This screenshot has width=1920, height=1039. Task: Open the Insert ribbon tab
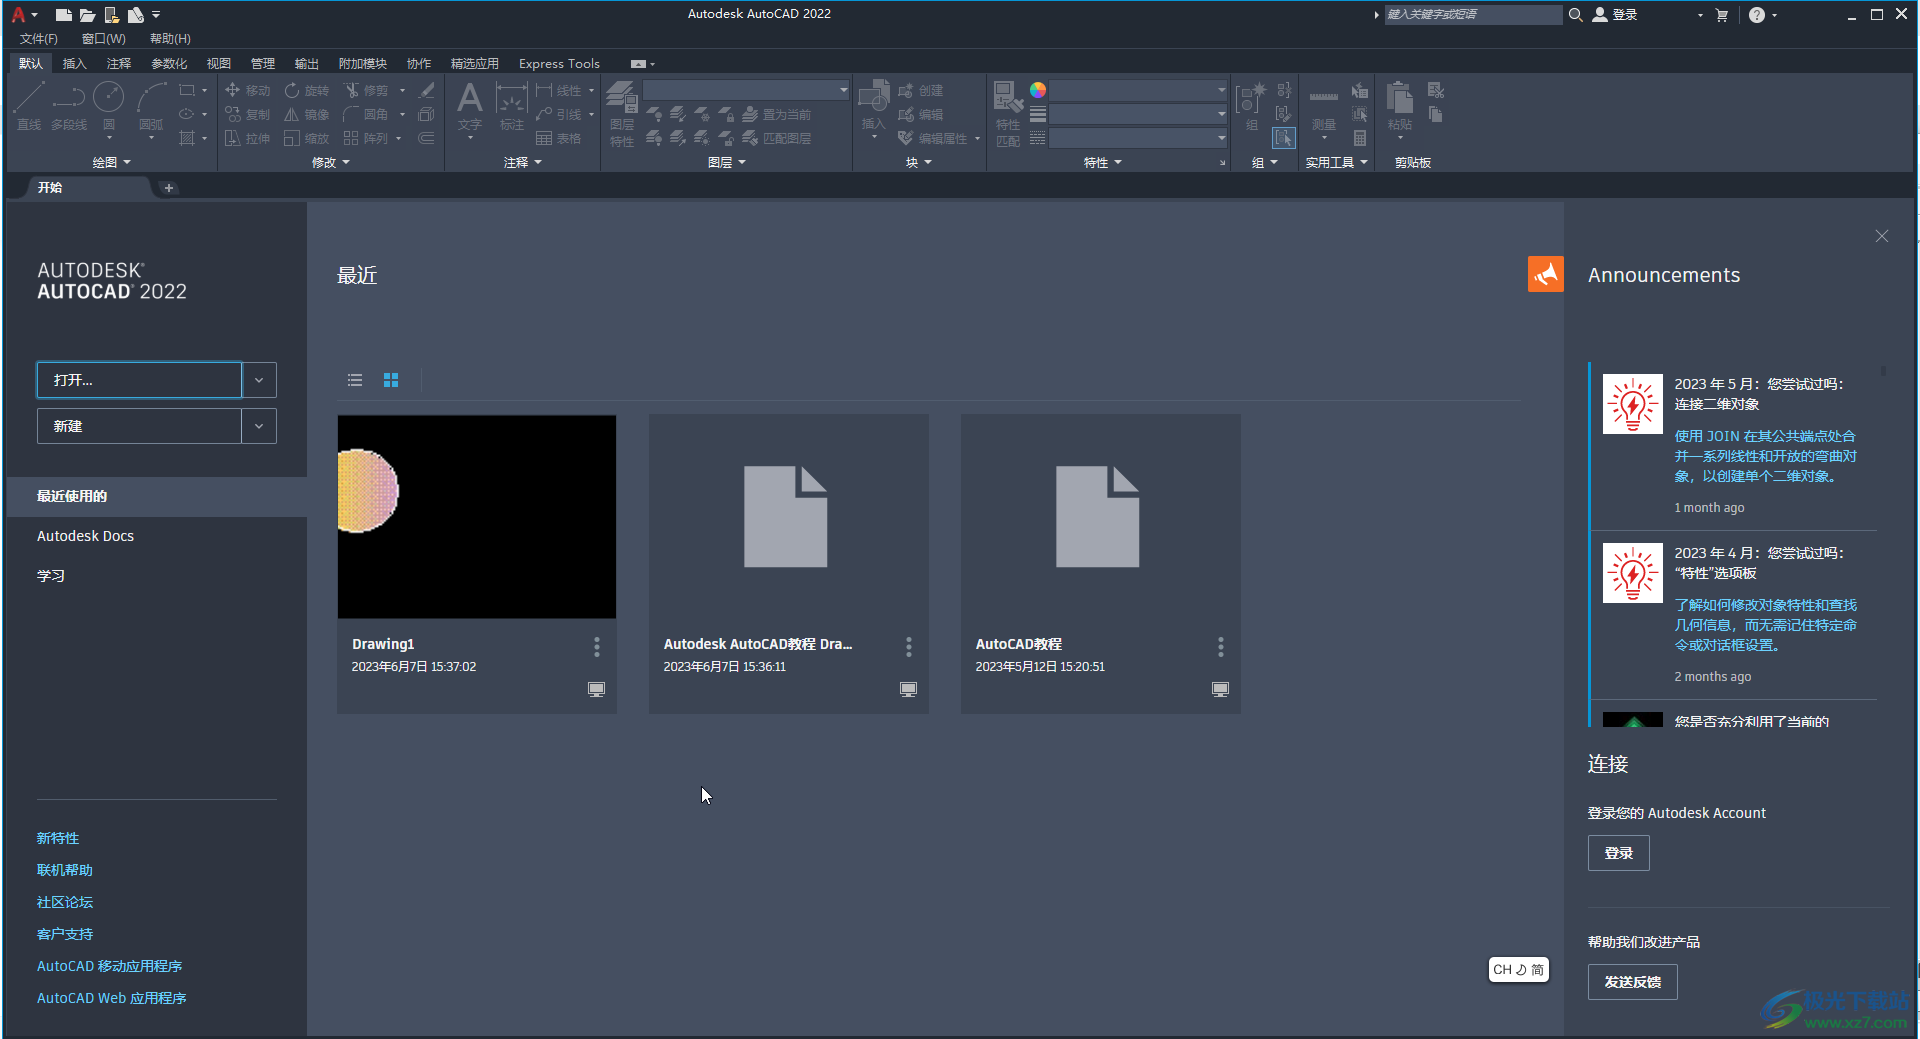pyautogui.click(x=74, y=63)
